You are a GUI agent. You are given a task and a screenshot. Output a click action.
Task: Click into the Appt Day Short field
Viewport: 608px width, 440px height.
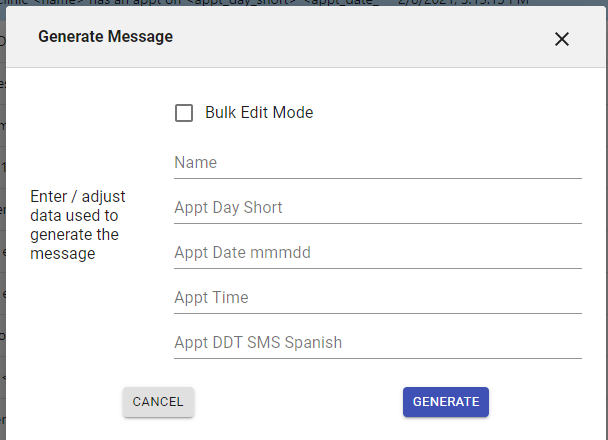[377, 207]
